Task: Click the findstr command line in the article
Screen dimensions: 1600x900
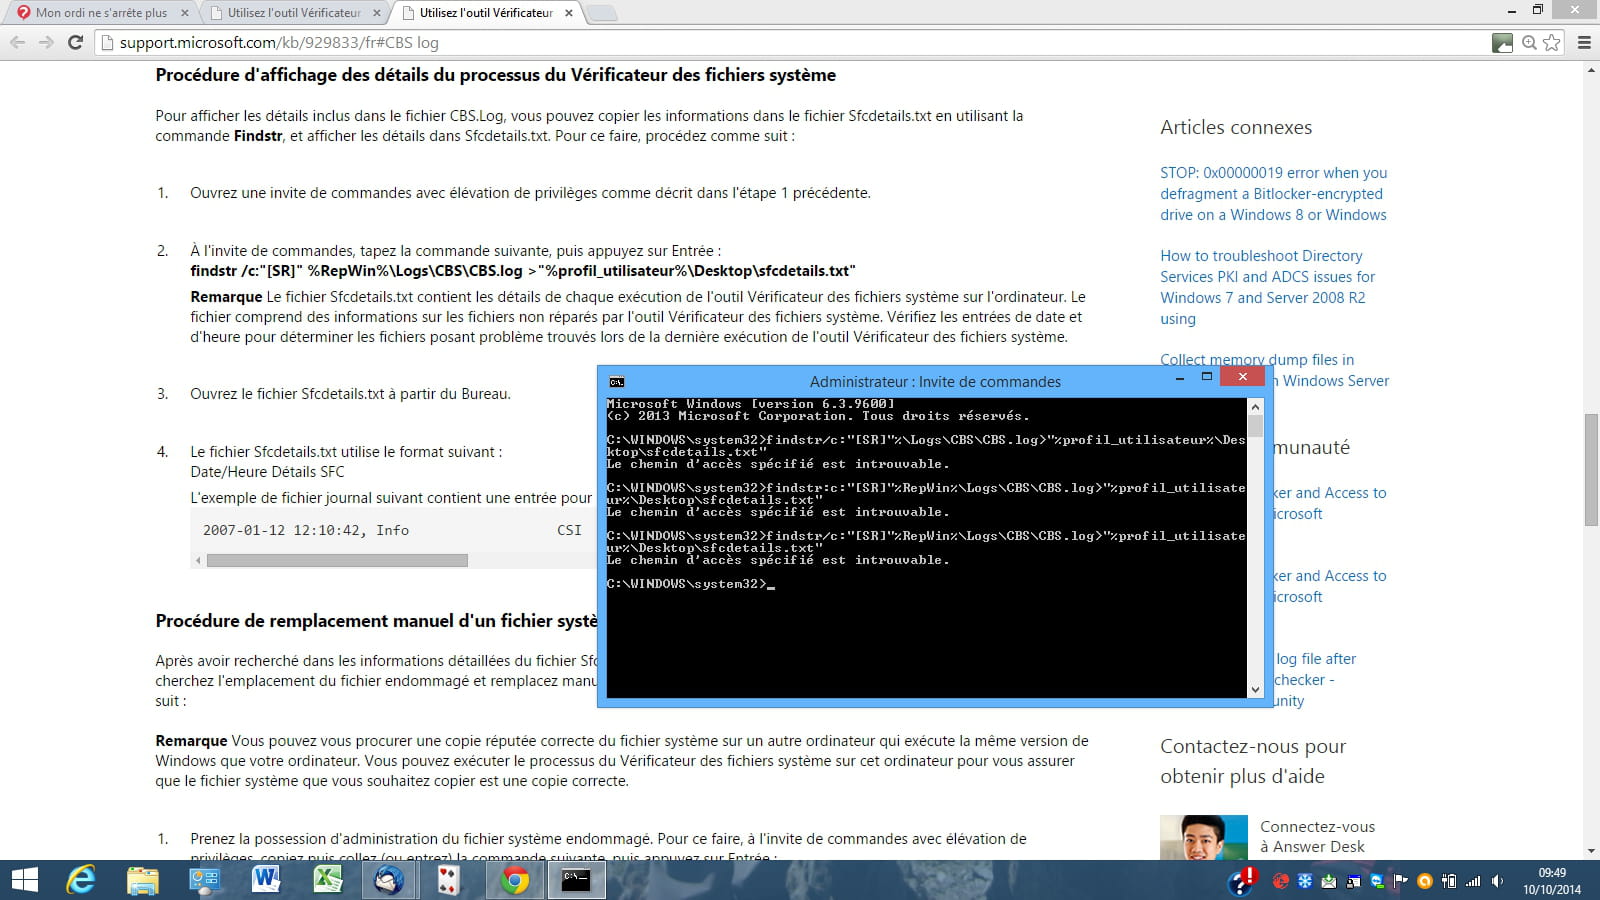Action: pos(523,271)
